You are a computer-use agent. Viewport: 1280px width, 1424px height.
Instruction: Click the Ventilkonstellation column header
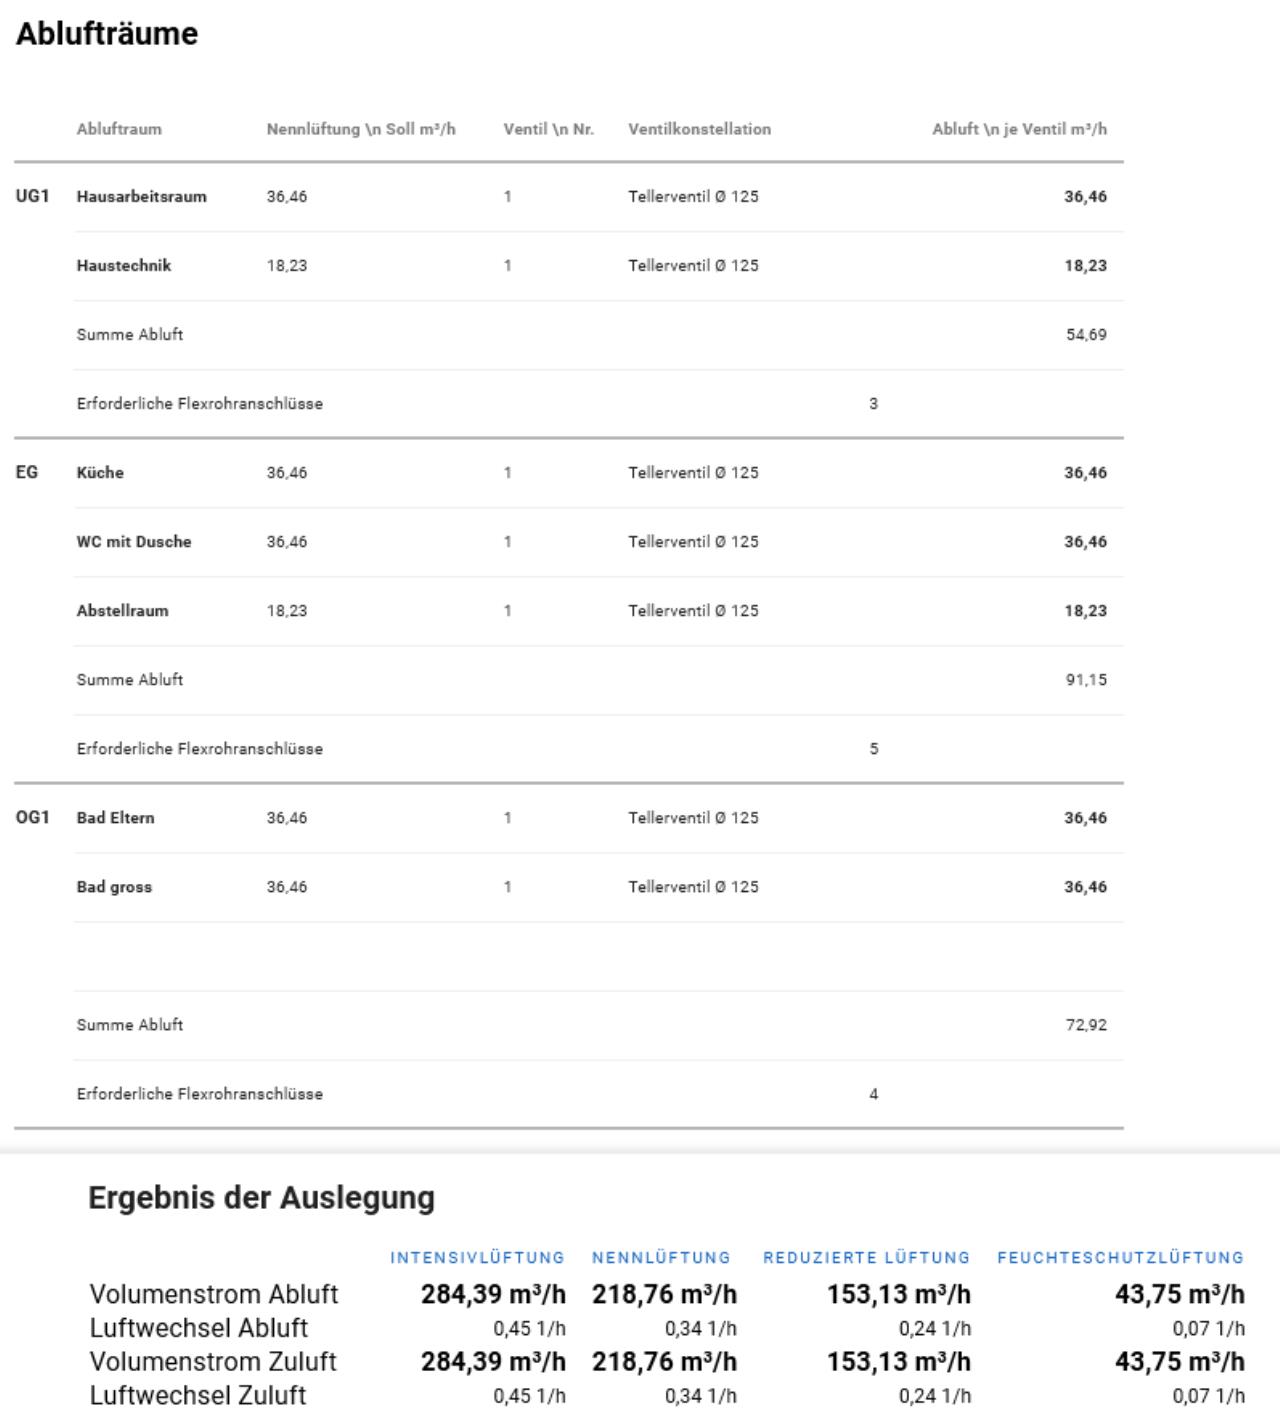pyautogui.click(x=699, y=129)
